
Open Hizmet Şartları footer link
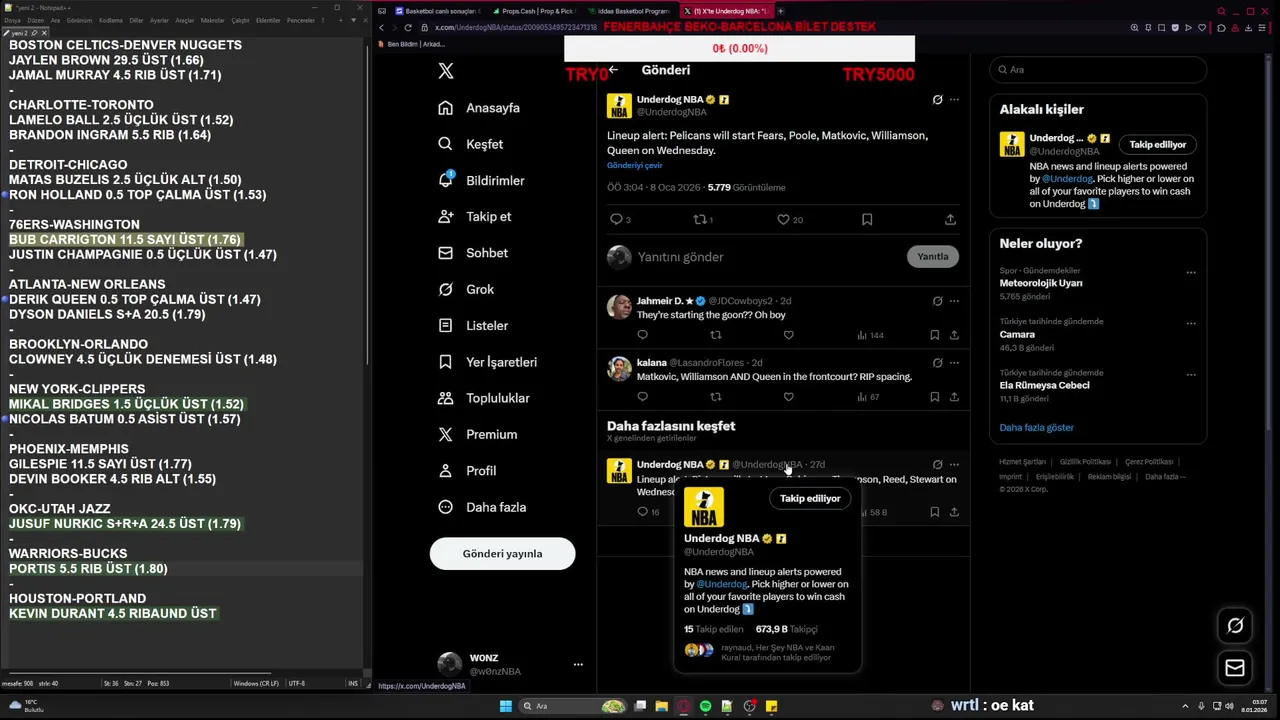pos(1022,462)
